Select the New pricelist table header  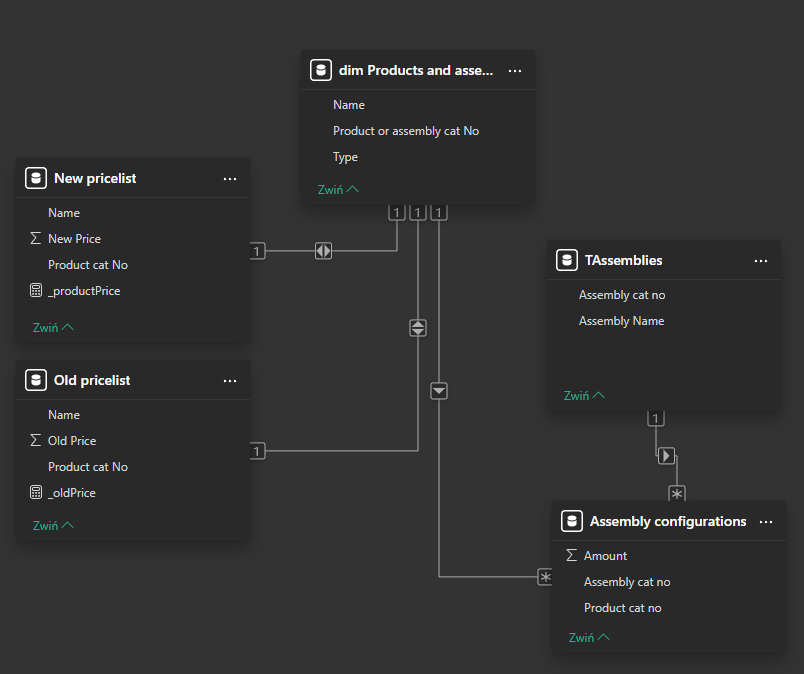[133, 179]
